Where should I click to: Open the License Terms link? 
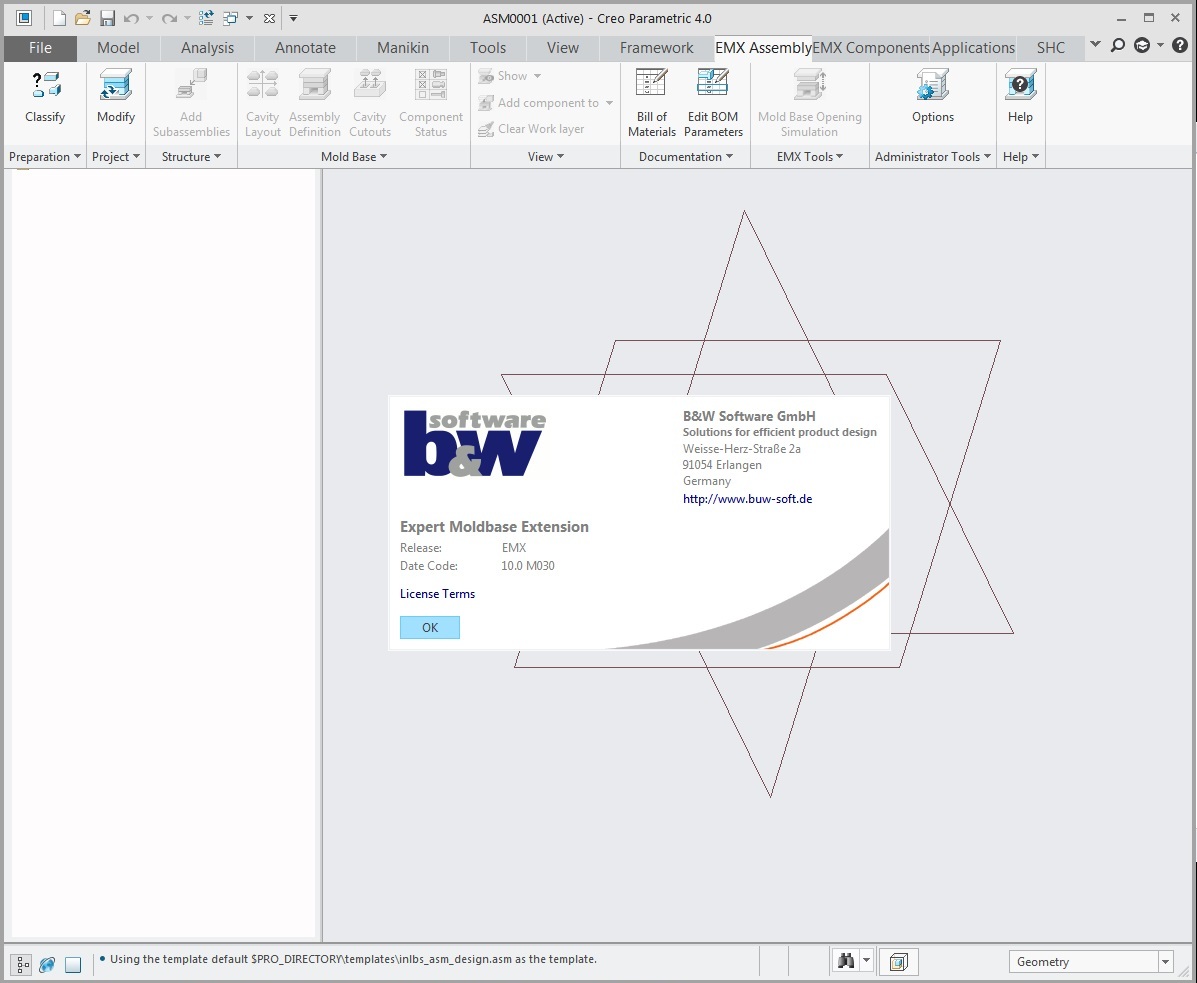(437, 594)
